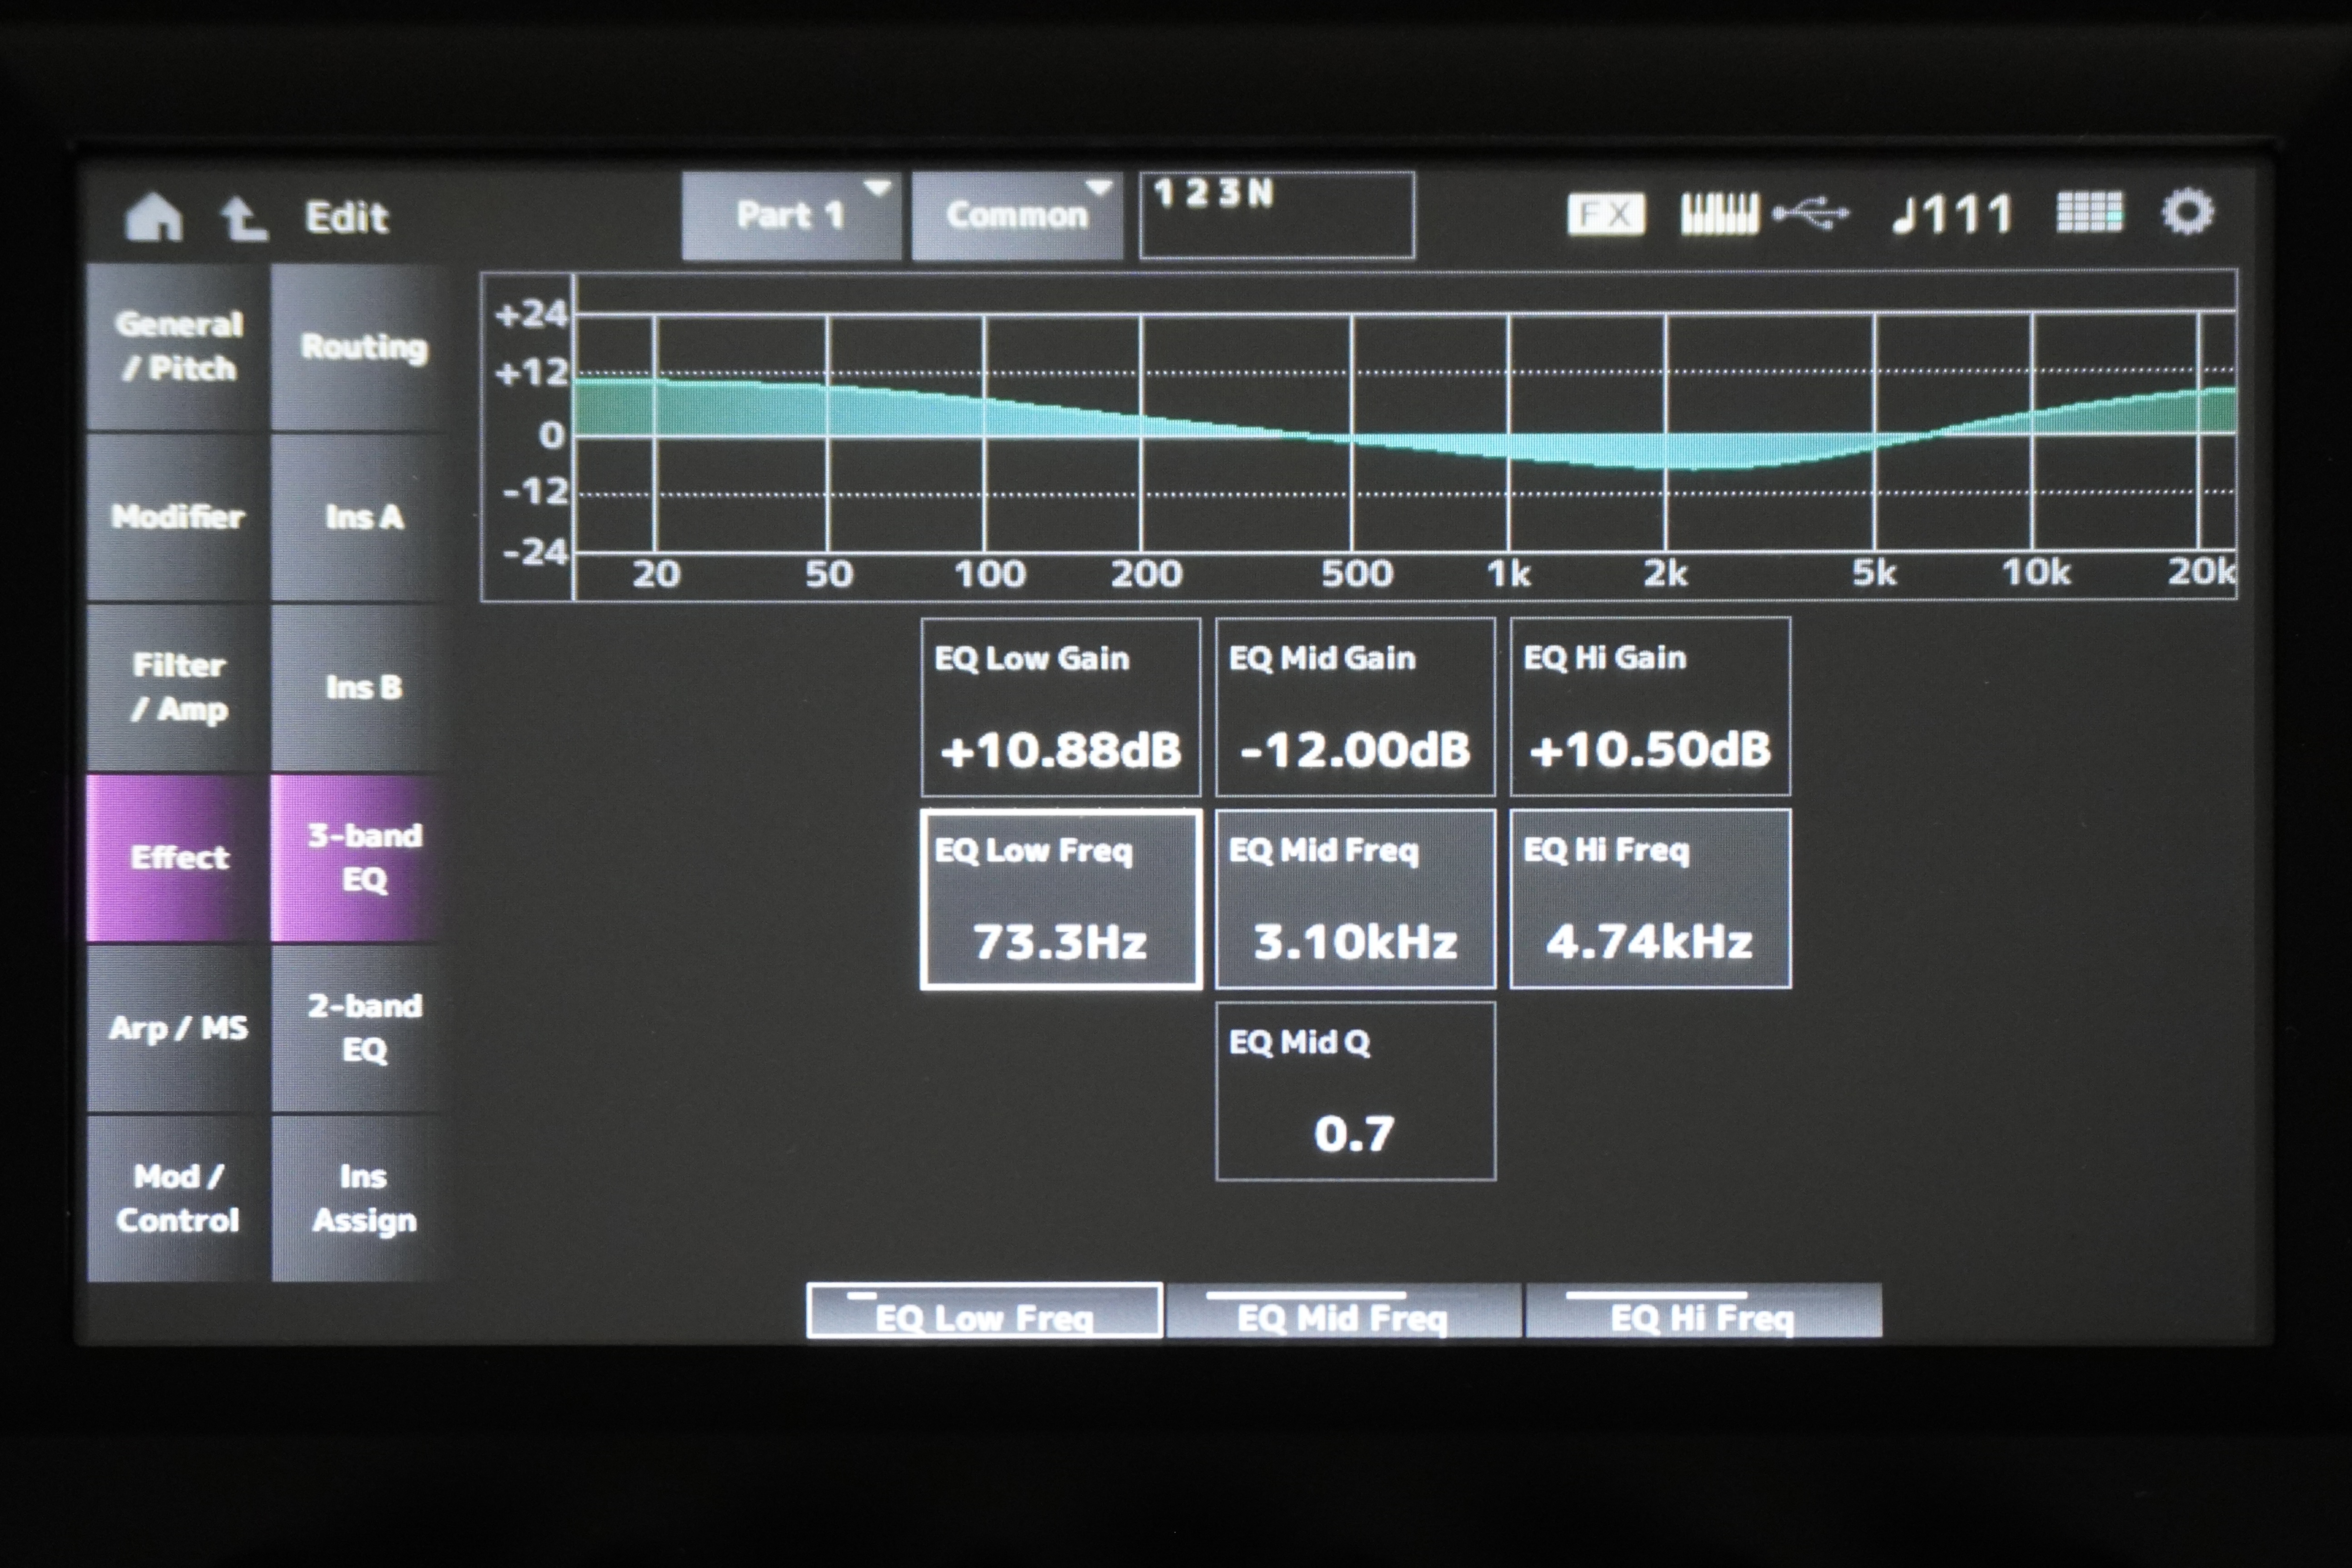Tap the EQ curve graph display
2352x1568 pixels.
tap(1400, 435)
